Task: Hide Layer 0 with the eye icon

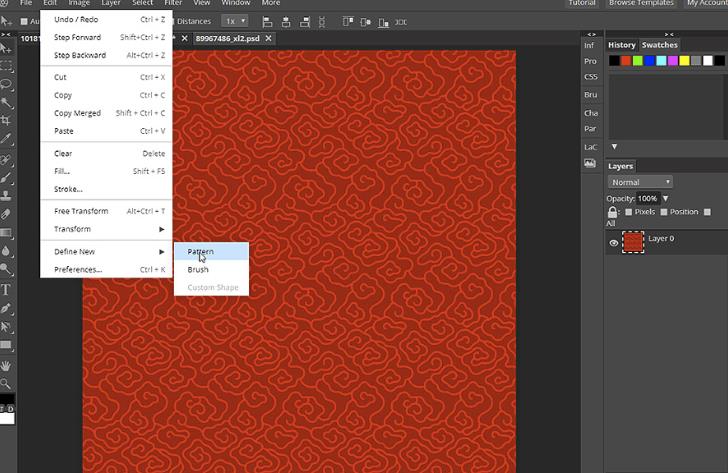Action: (x=614, y=243)
